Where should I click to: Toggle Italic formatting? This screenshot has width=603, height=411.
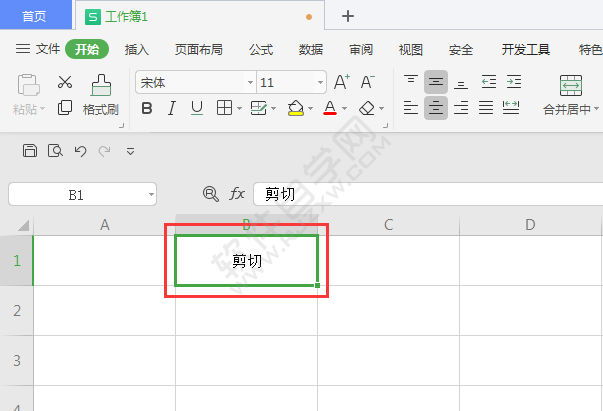point(171,108)
